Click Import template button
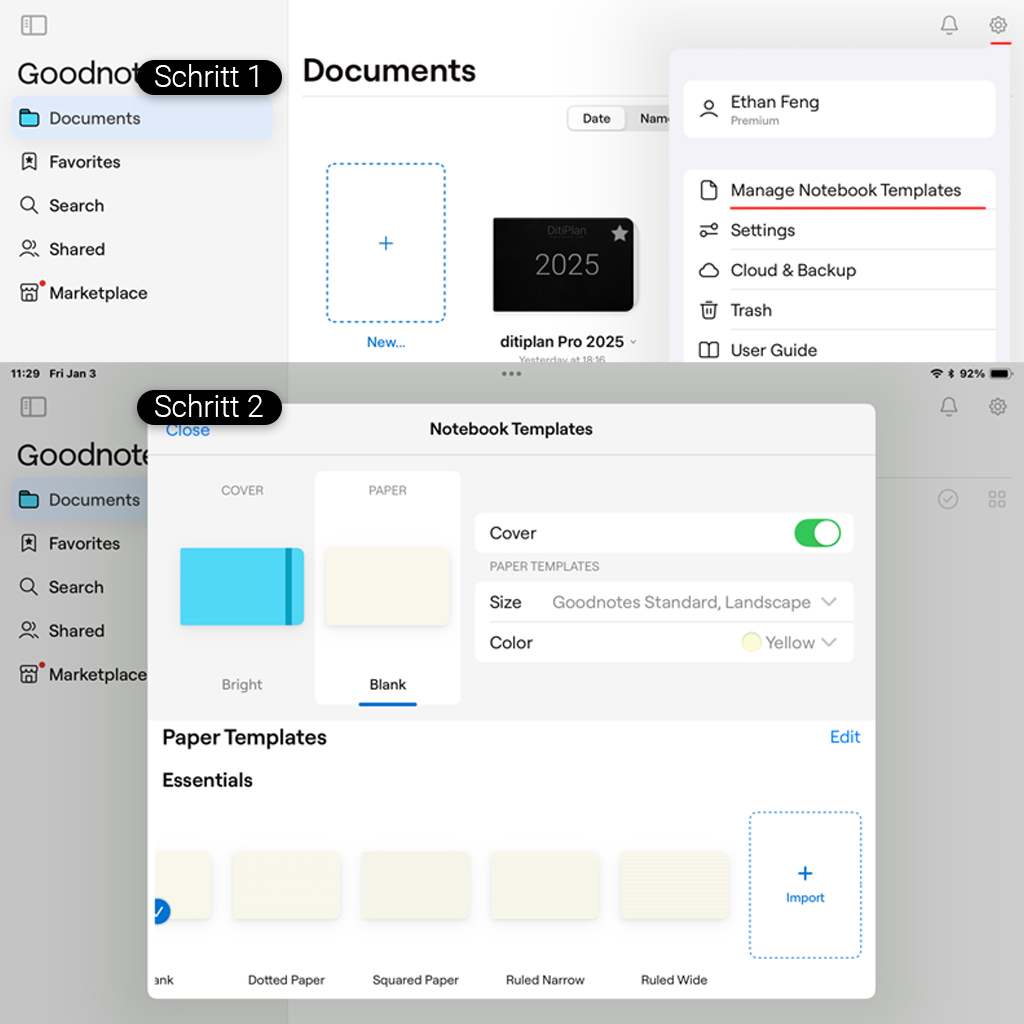The width and height of the screenshot is (1024, 1024). click(x=805, y=886)
